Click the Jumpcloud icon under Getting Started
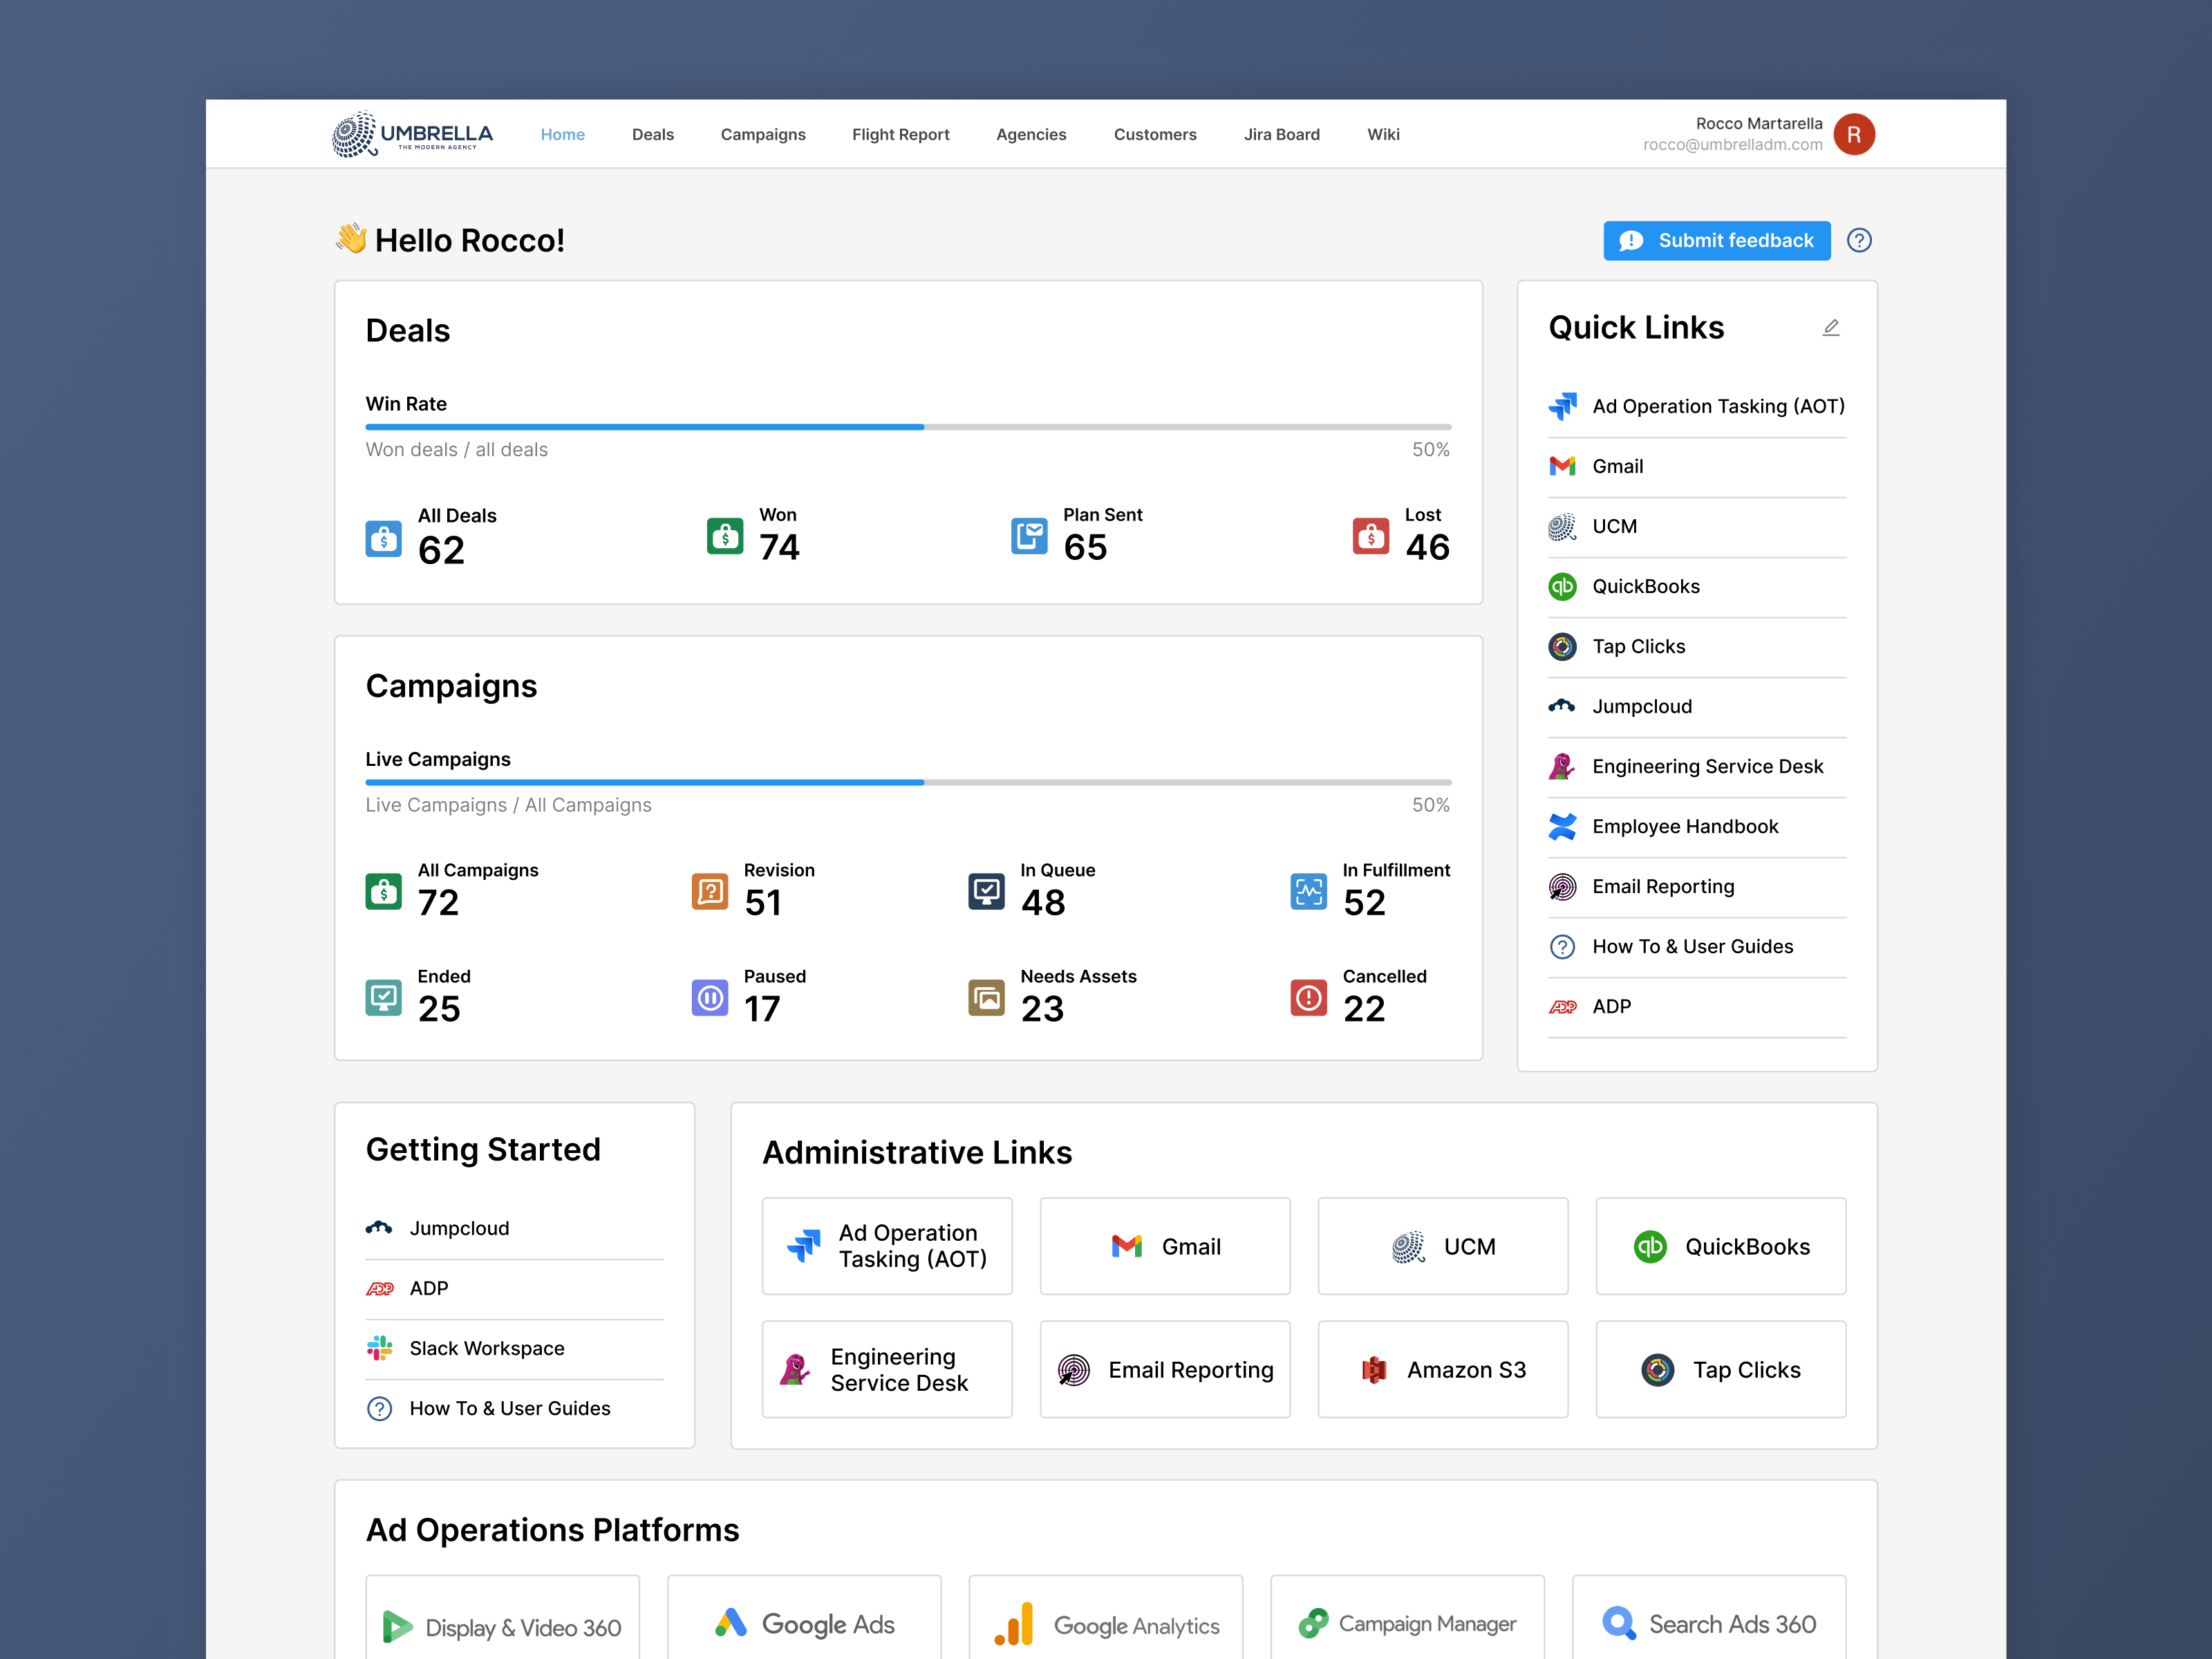Screen dimensions: 2212x1659 pos(381,1228)
